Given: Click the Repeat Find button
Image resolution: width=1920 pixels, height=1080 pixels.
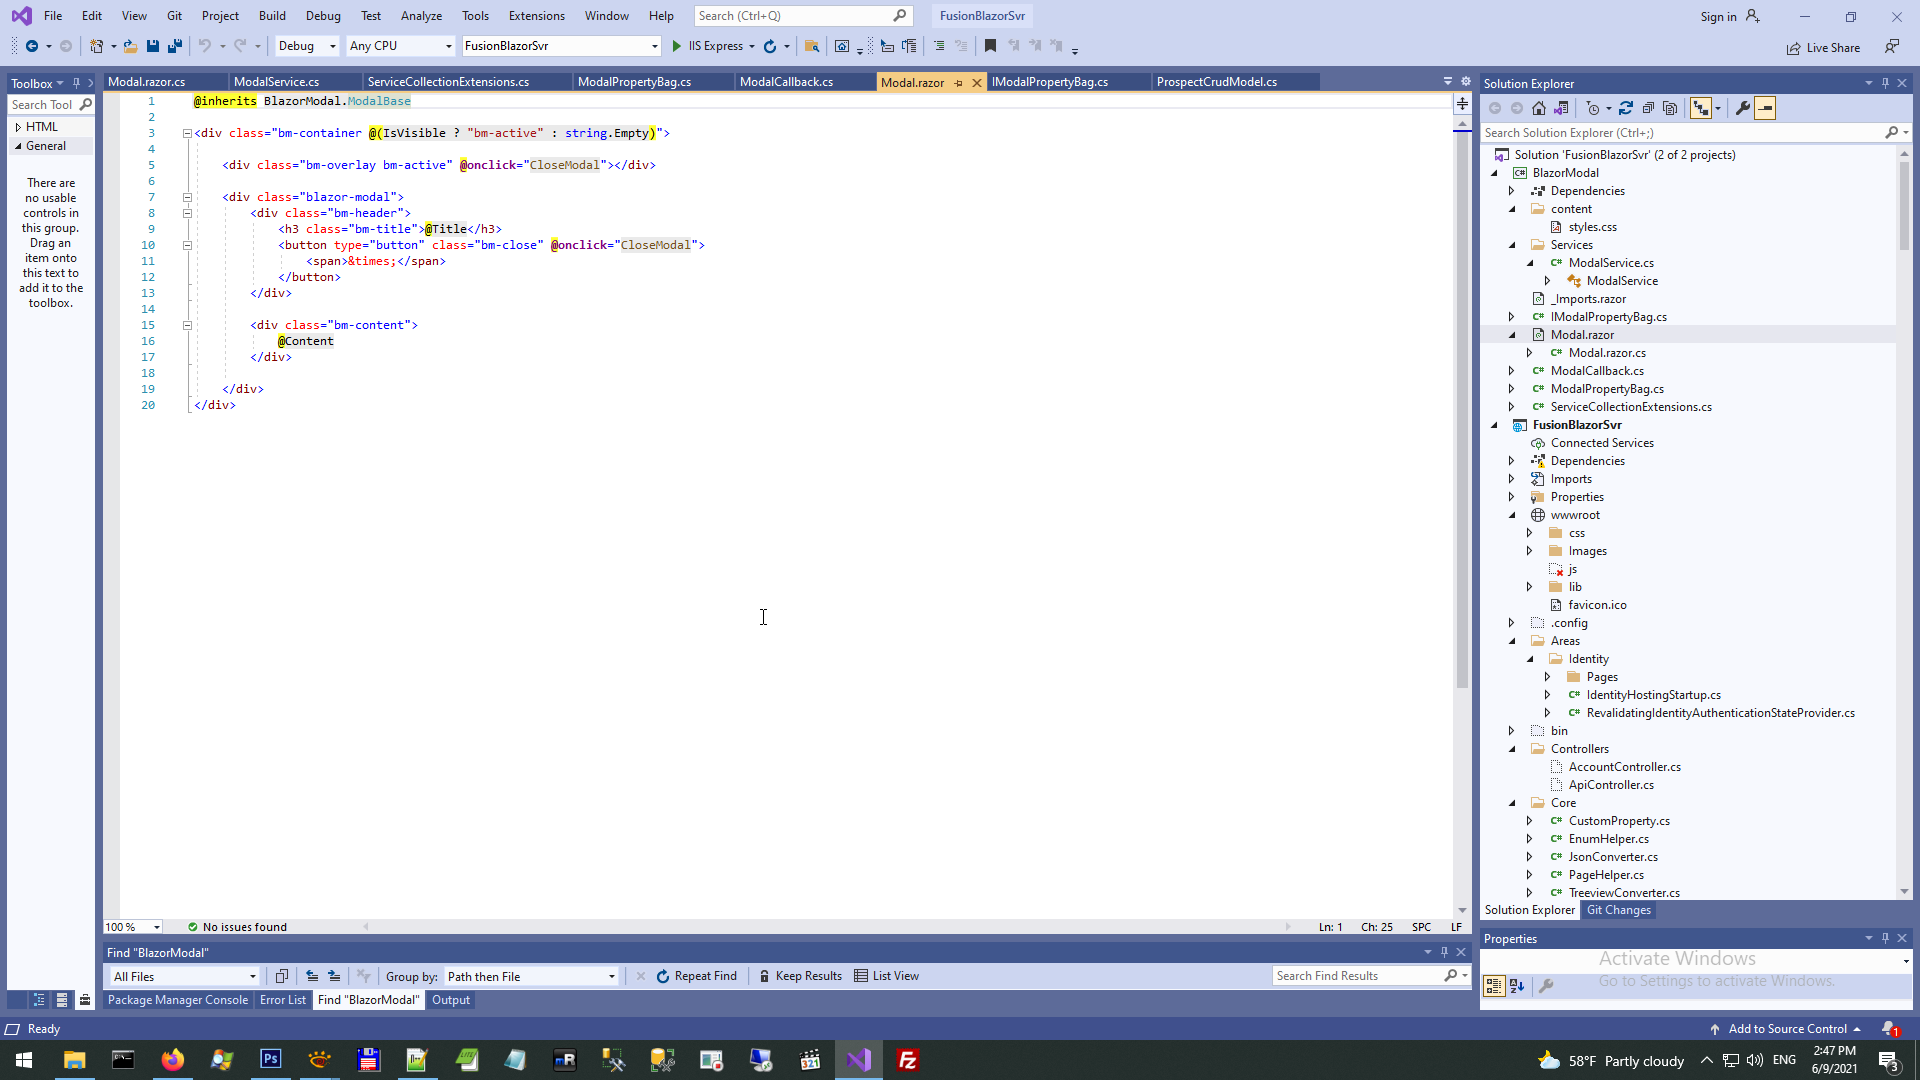Looking at the screenshot, I should (696, 976).
